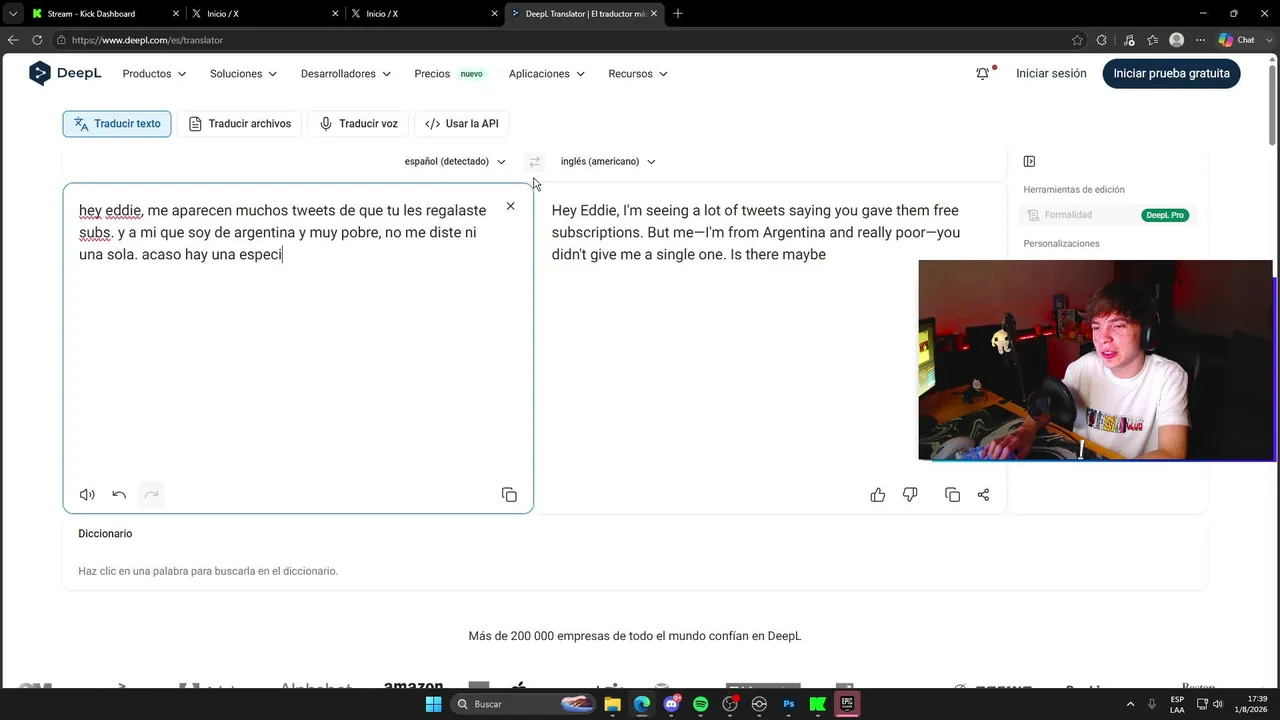Open the target language dropdown inglés (americano)
The image size is (1280, 720).
tap(608, 162)
